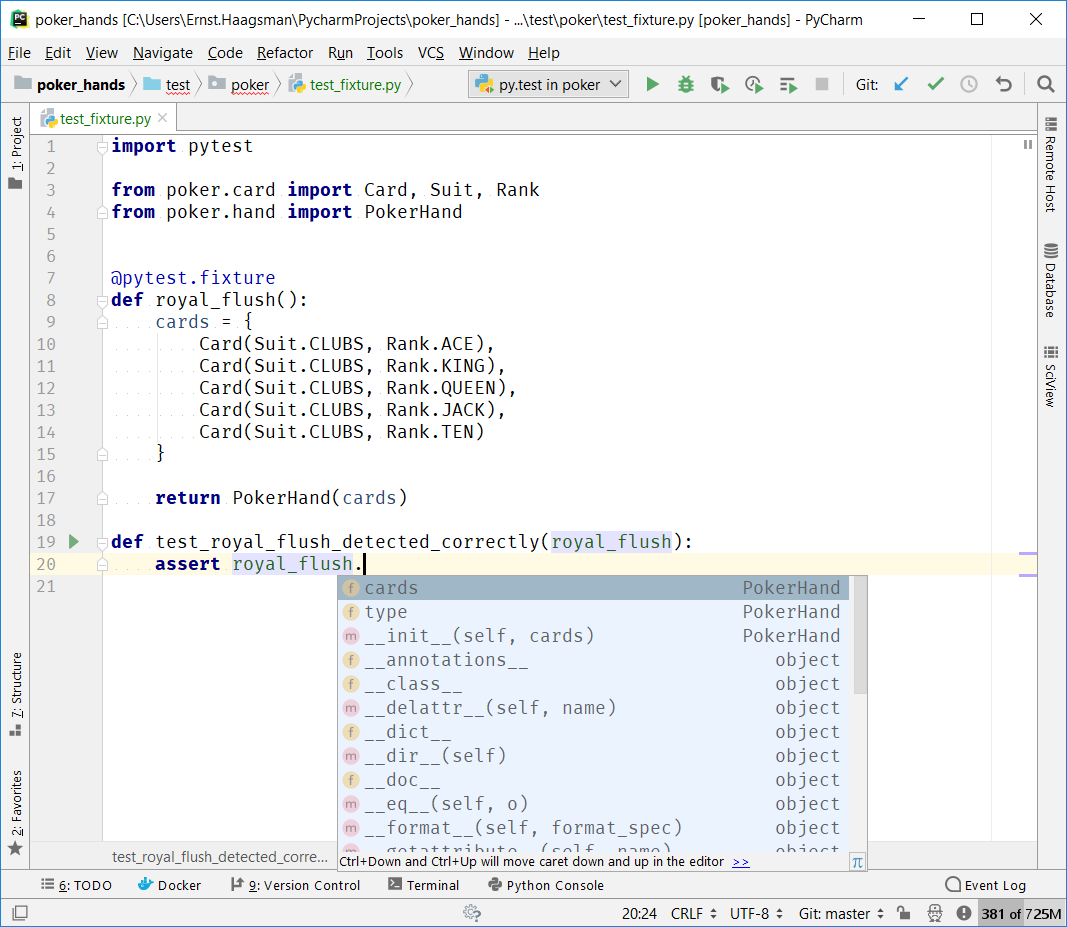Image resolution: width=1067 pixels, height=927 pixels.
Task: Select test_fixture.py editor tab
Action: (105, 118)
